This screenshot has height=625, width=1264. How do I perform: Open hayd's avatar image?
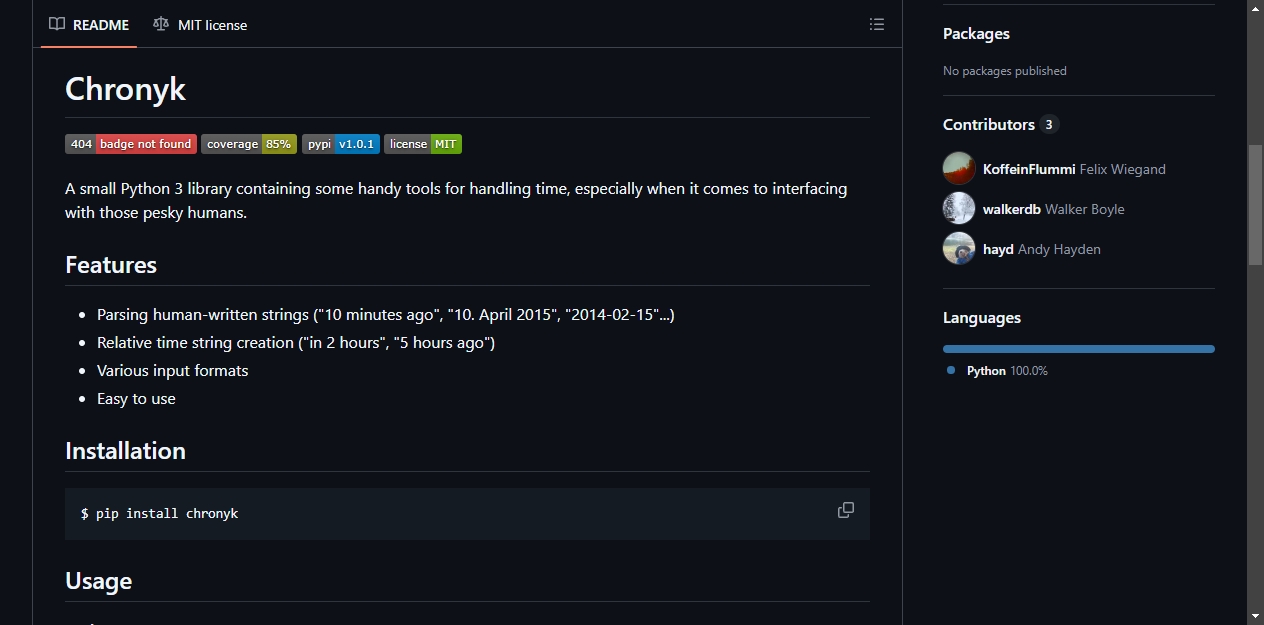coord(959,248)
